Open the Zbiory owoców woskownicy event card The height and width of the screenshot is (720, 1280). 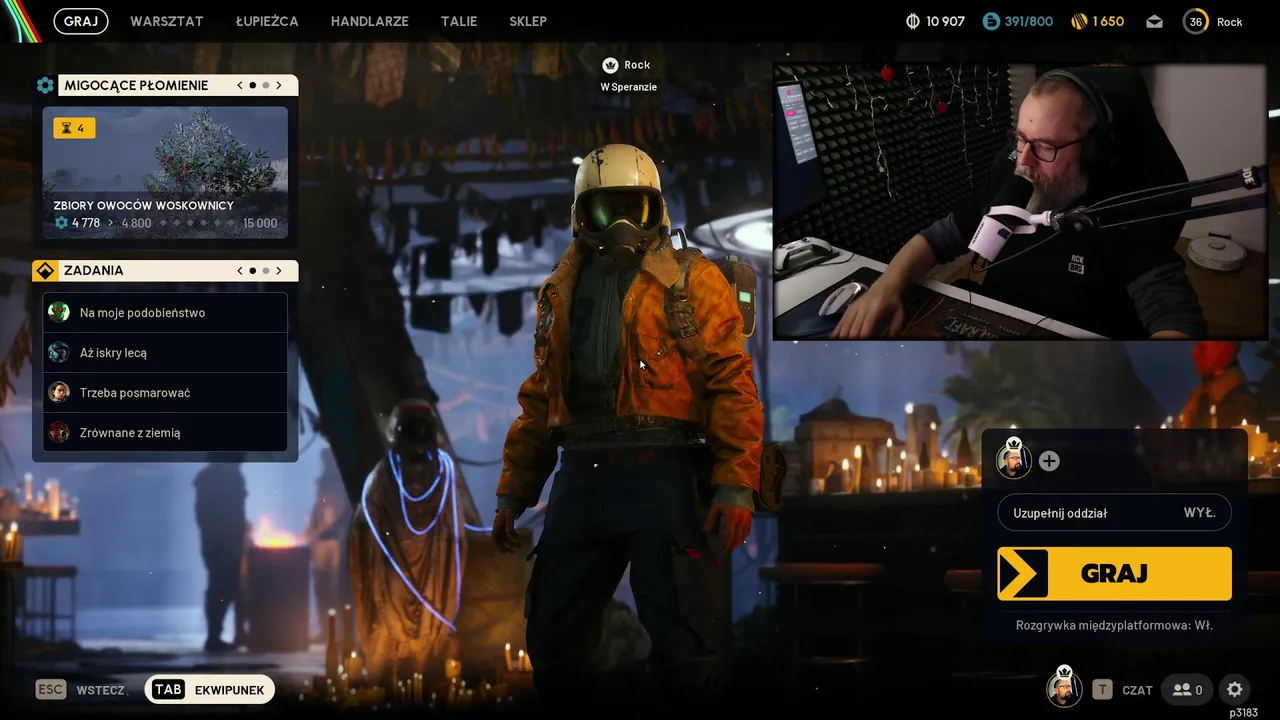(x=165, y=172)
